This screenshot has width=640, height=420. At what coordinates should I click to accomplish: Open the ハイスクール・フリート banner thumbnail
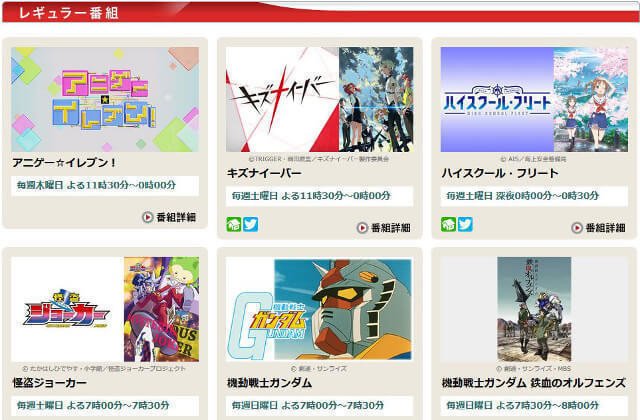[x=534, y=99]
